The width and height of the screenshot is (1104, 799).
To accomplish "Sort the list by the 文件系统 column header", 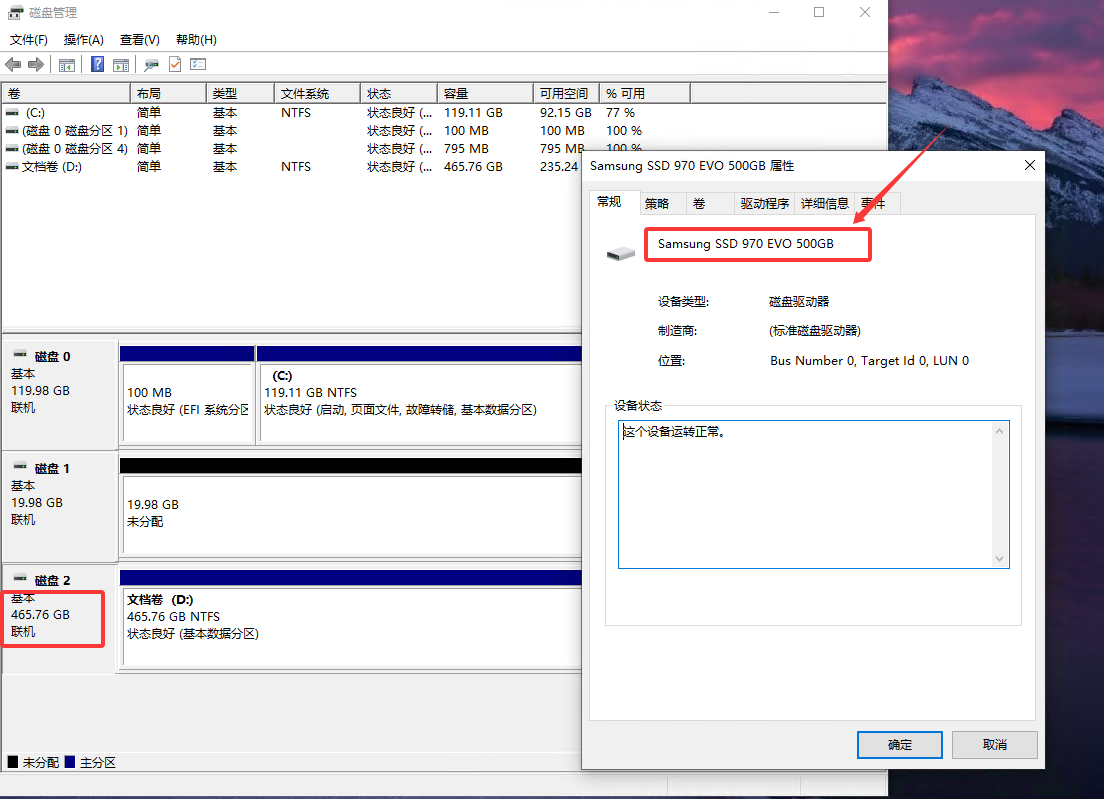I will tap(317, 94).
